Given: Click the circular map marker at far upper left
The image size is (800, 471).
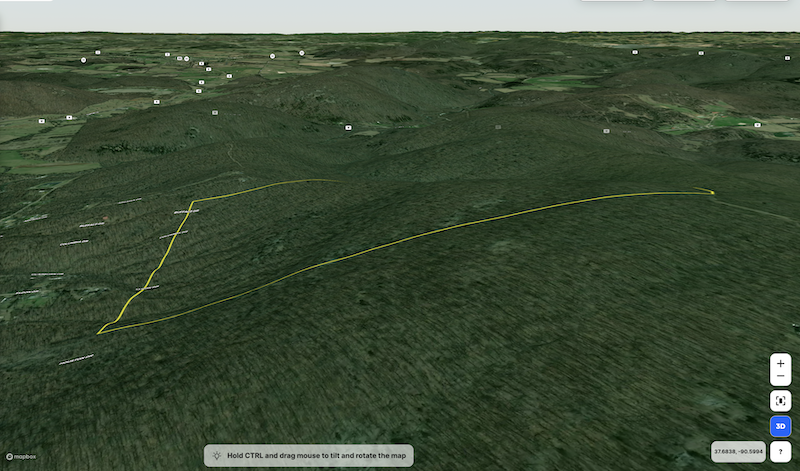Looking at the screenshot, I should (83, 60).
